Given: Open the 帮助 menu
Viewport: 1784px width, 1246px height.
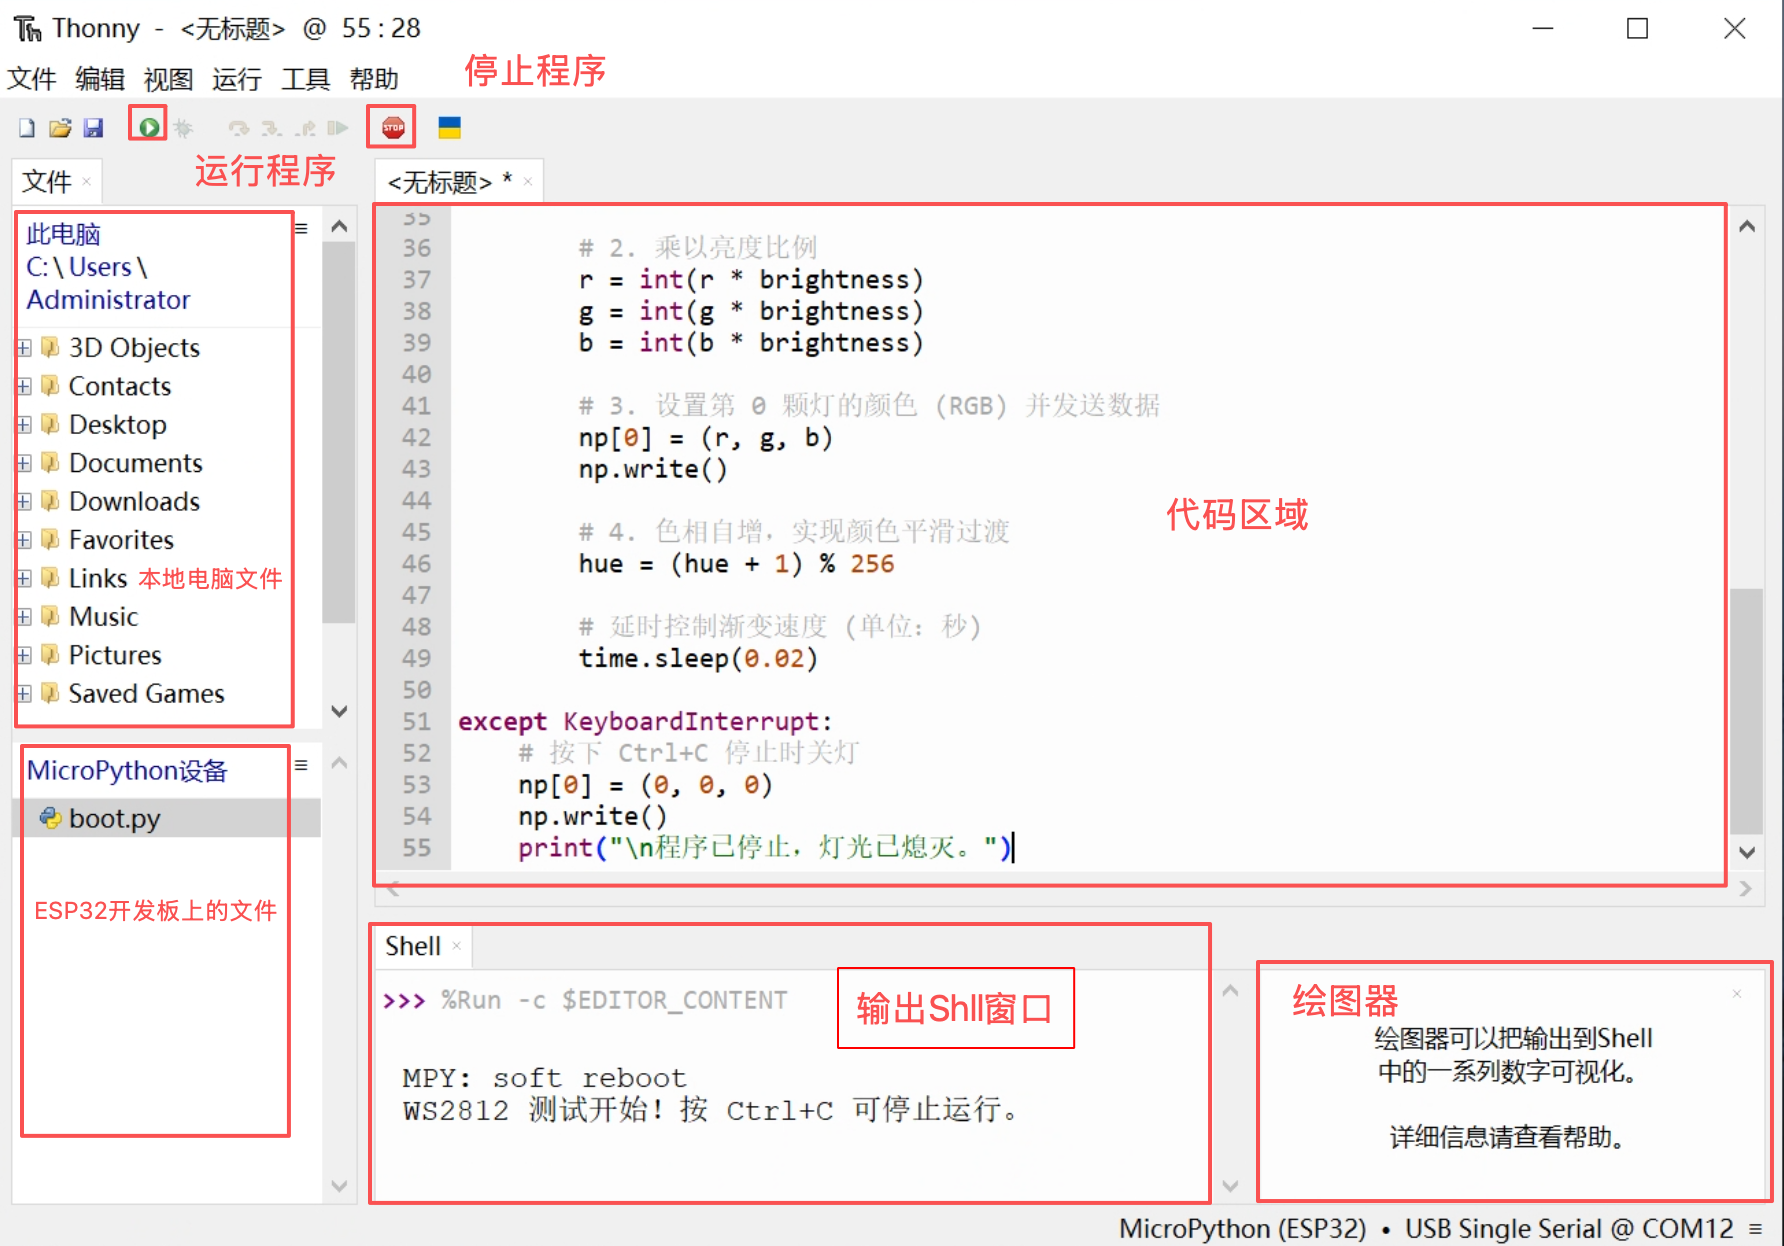Looking at the screenshot, I should tap(374, 79).
